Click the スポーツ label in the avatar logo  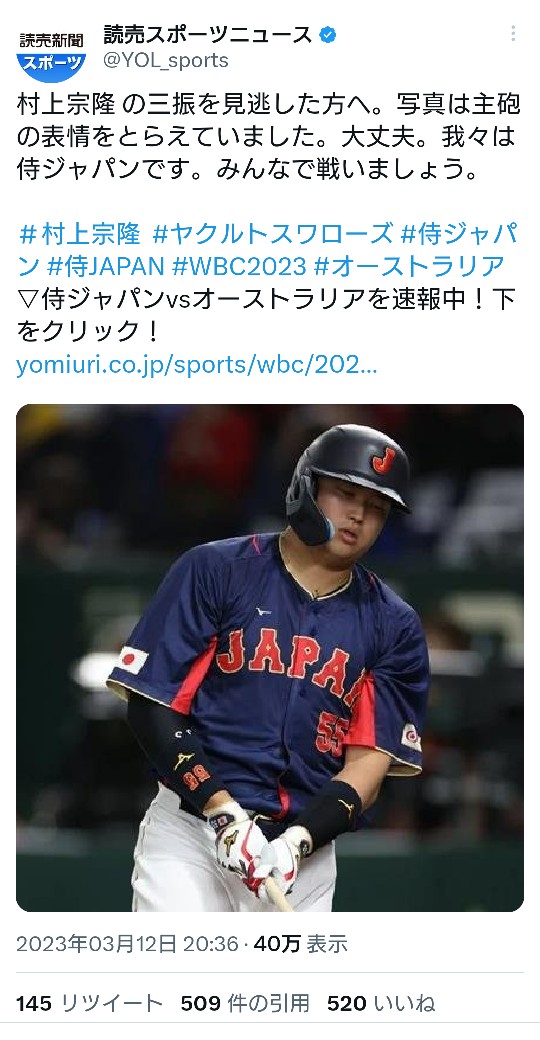[x=51, y=64]
